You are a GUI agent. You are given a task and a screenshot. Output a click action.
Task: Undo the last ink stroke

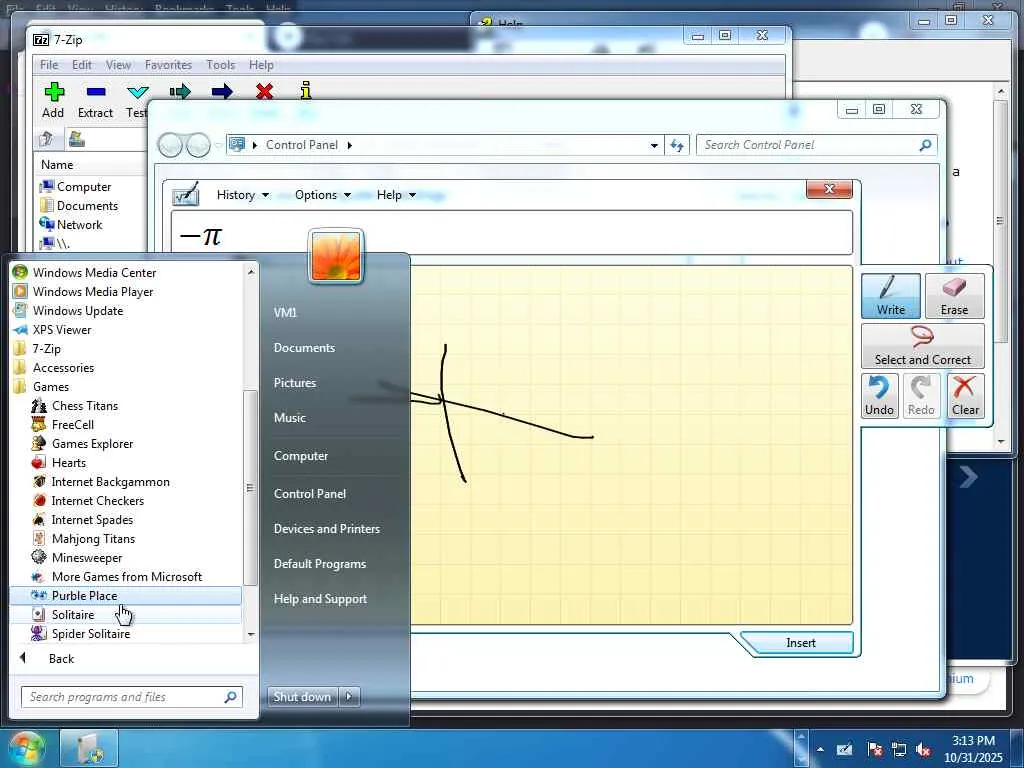point(879,396)
